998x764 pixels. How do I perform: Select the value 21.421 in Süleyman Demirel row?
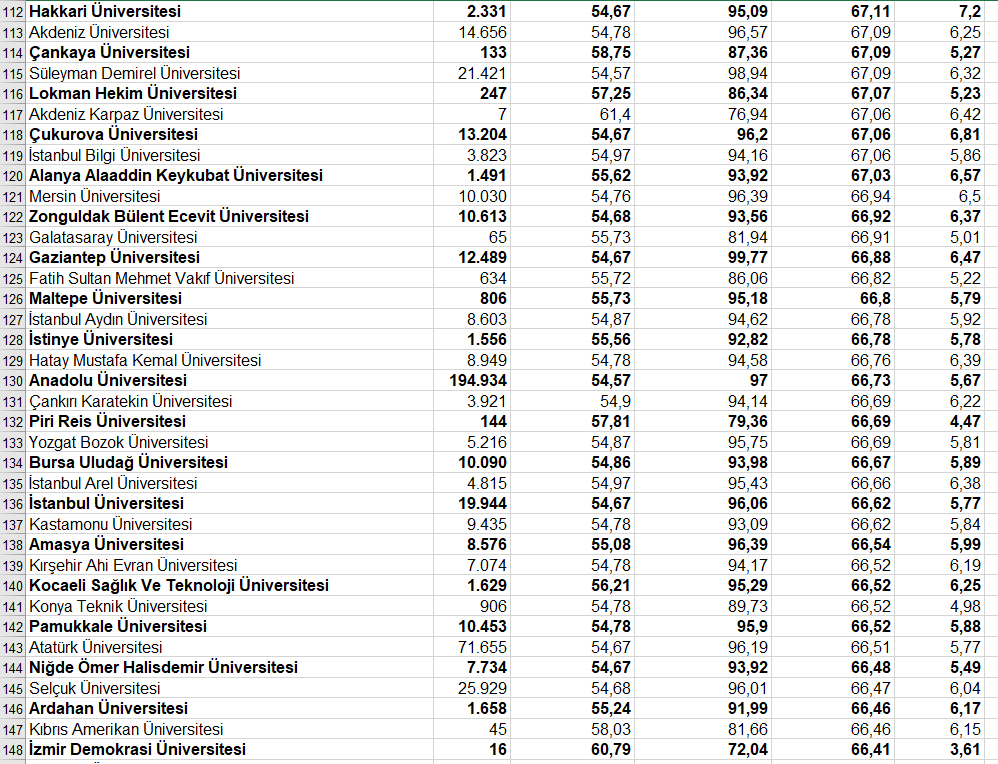482,74
